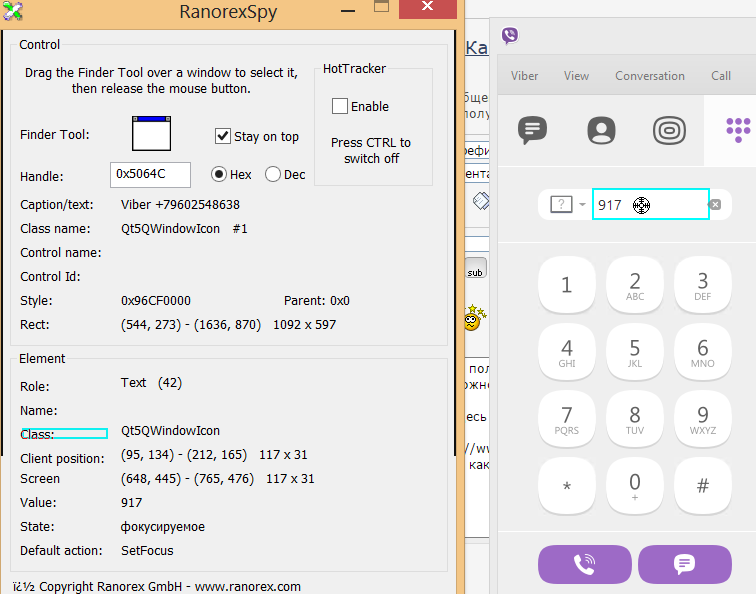Open the Viber chats tab icon
The width and height of the screenshot is (756, 594).
click(532, 130)
